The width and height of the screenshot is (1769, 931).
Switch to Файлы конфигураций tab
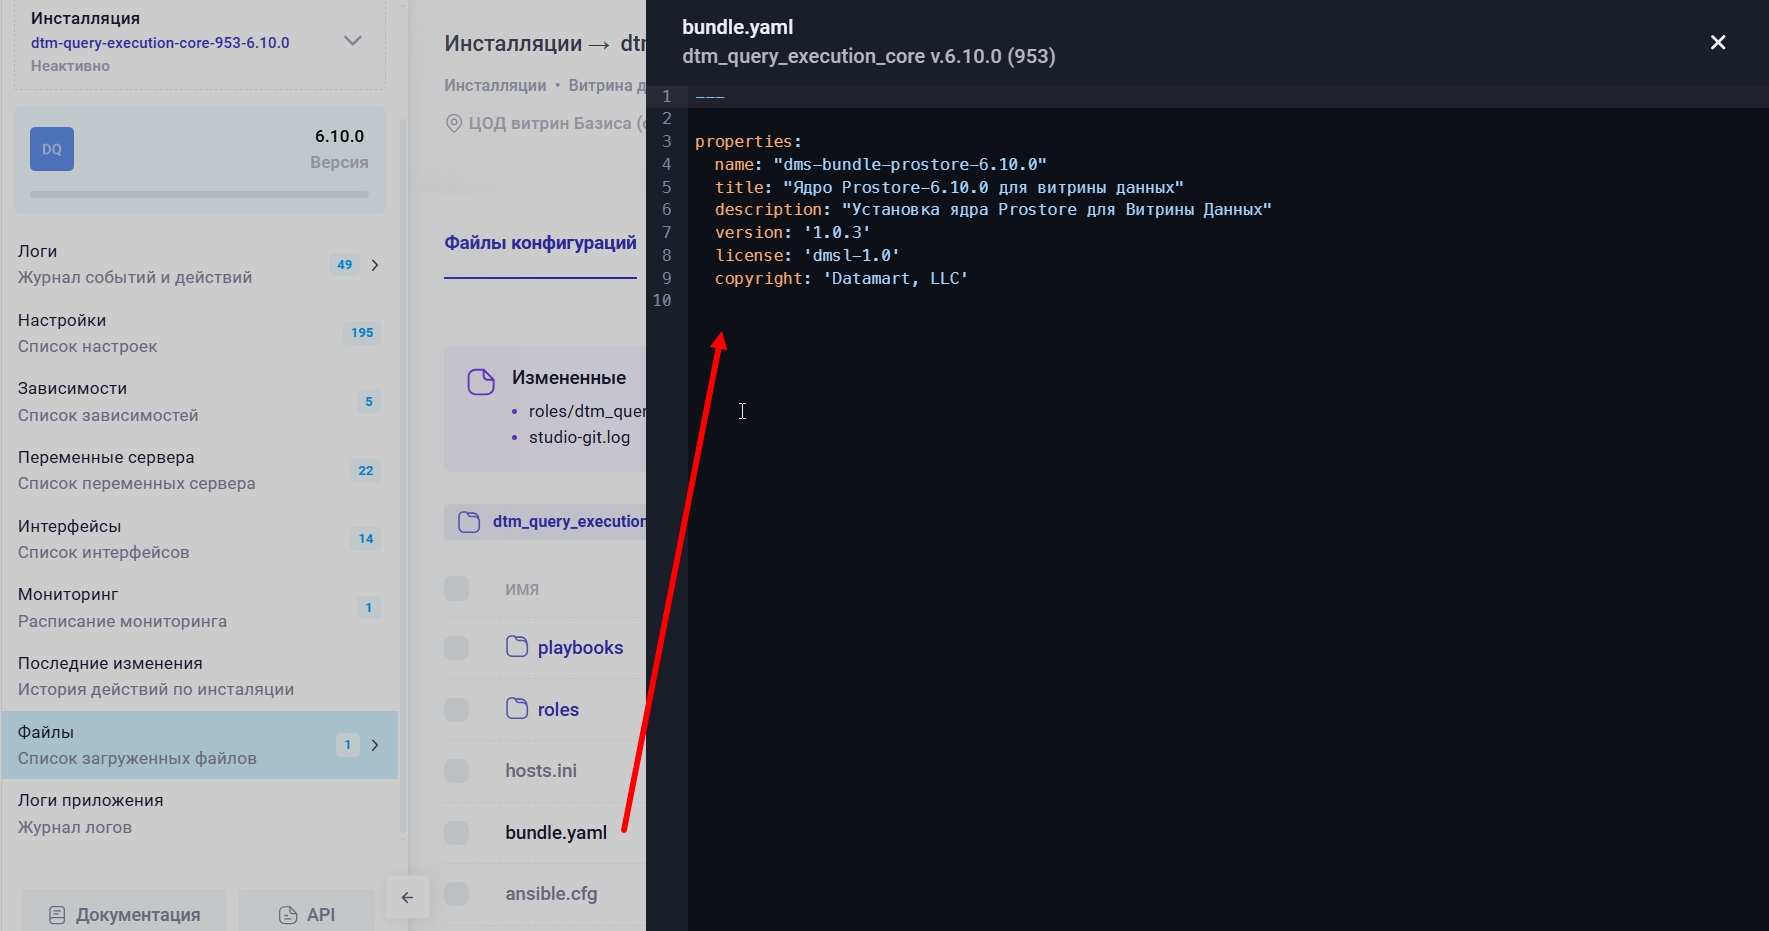coord(540,243)
